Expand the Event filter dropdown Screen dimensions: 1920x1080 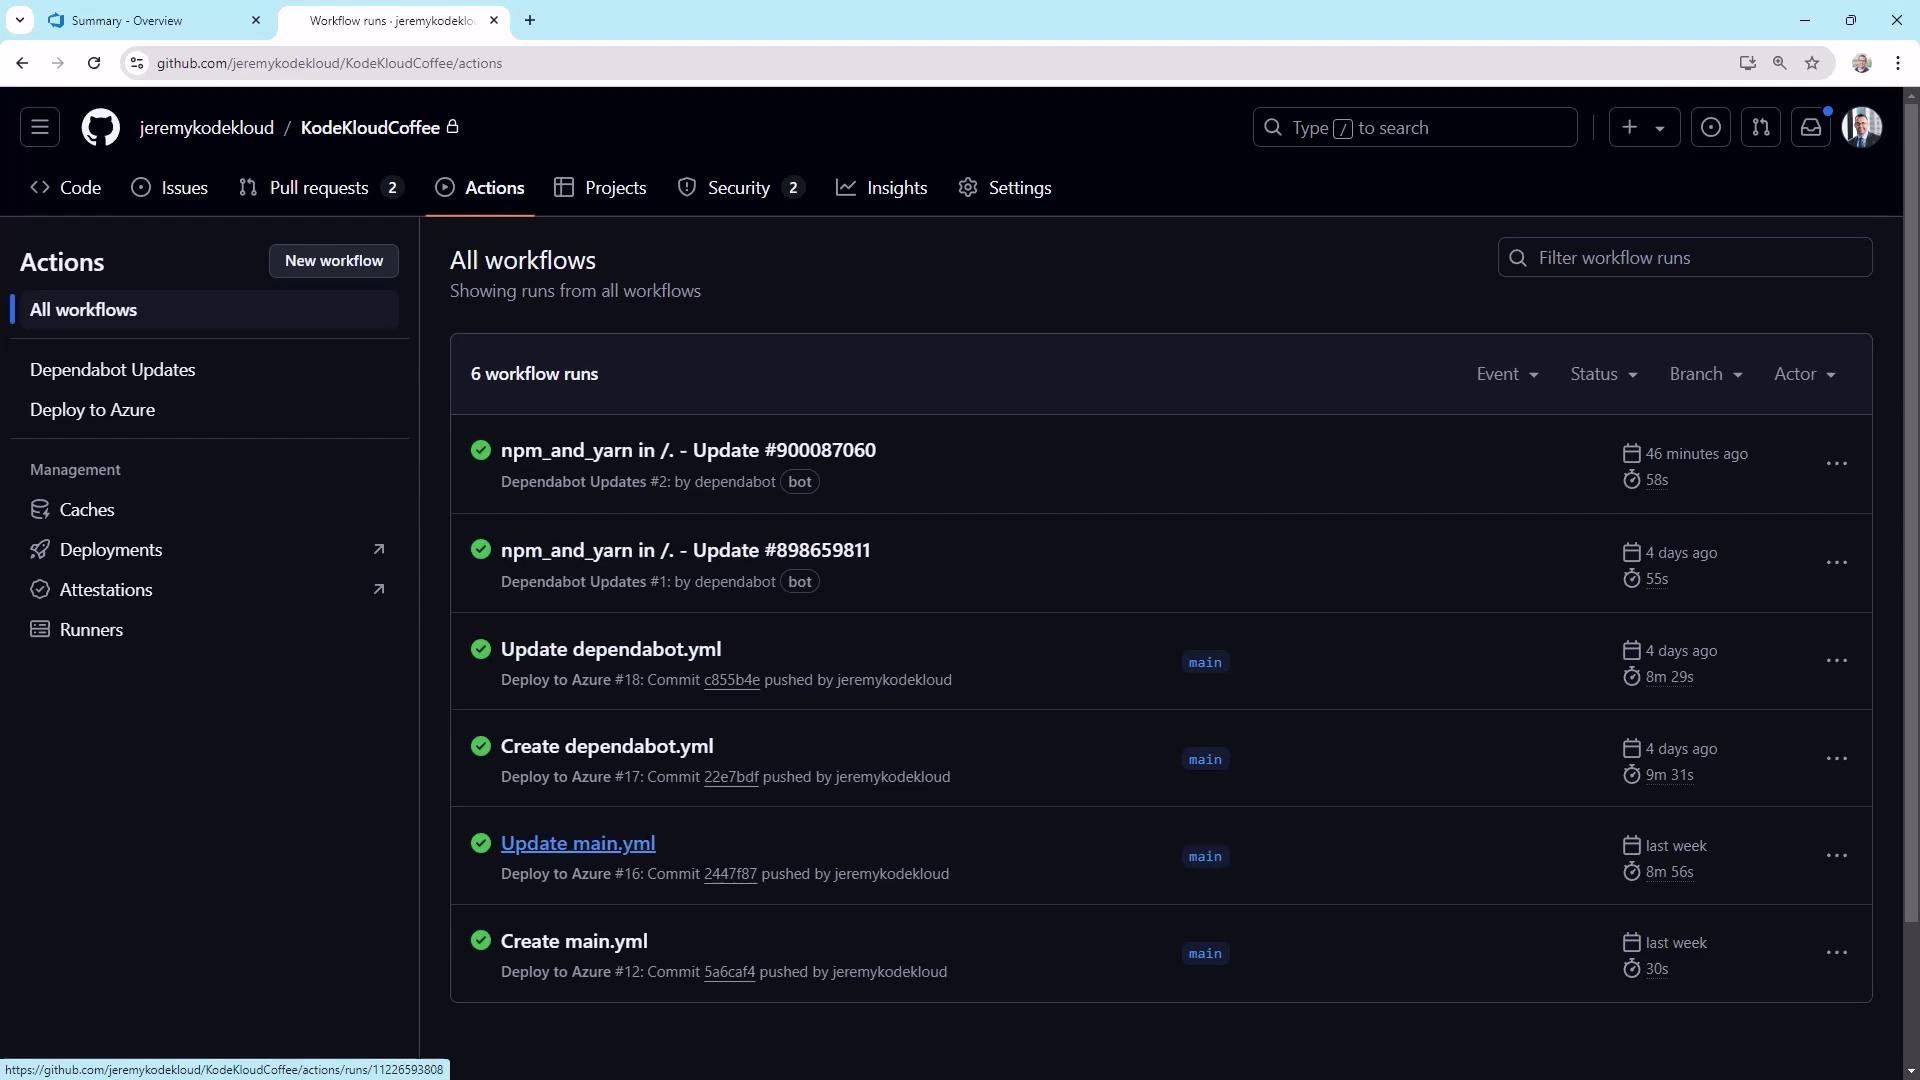point(1508,374)
